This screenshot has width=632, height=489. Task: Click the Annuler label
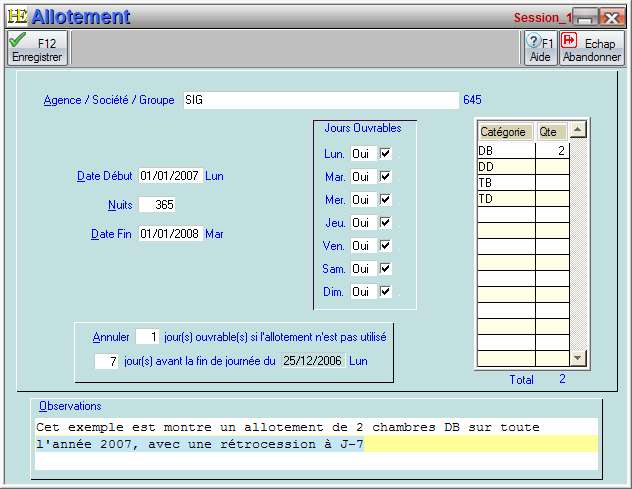(111, 337)
